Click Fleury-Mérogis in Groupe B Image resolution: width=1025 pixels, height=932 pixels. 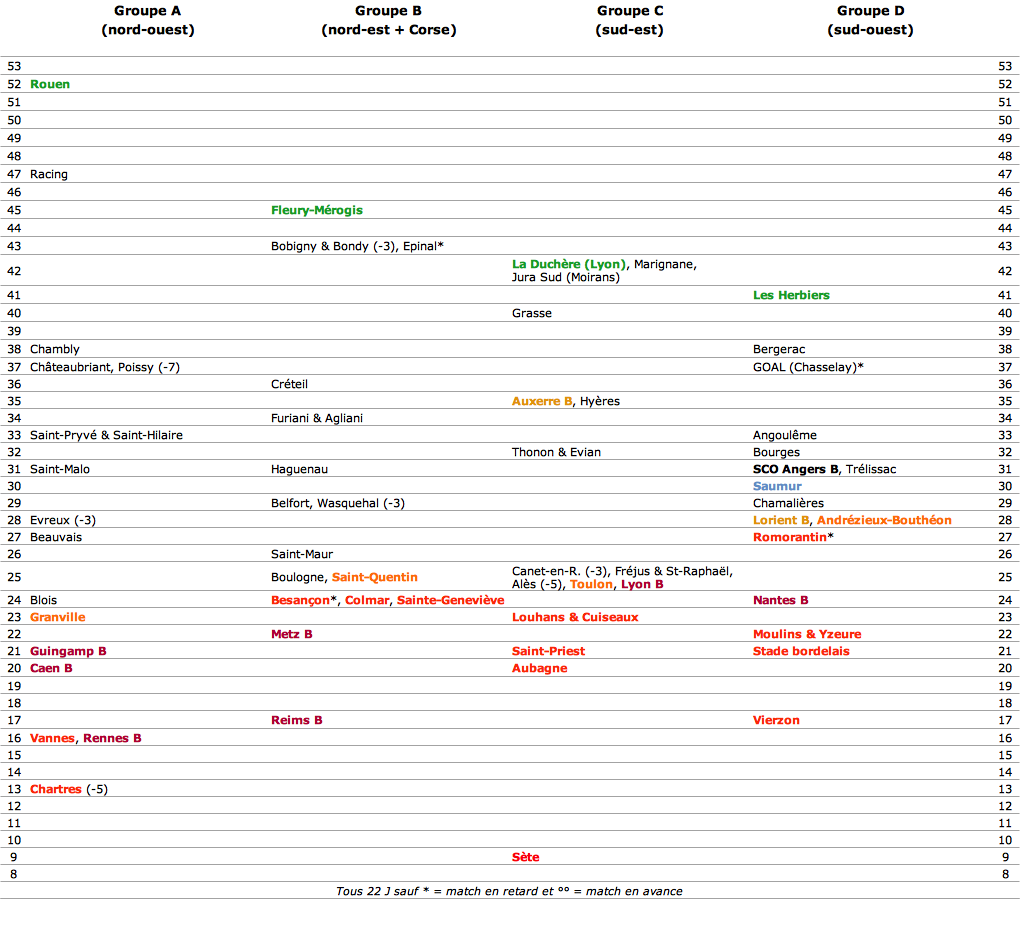(316, 210)
